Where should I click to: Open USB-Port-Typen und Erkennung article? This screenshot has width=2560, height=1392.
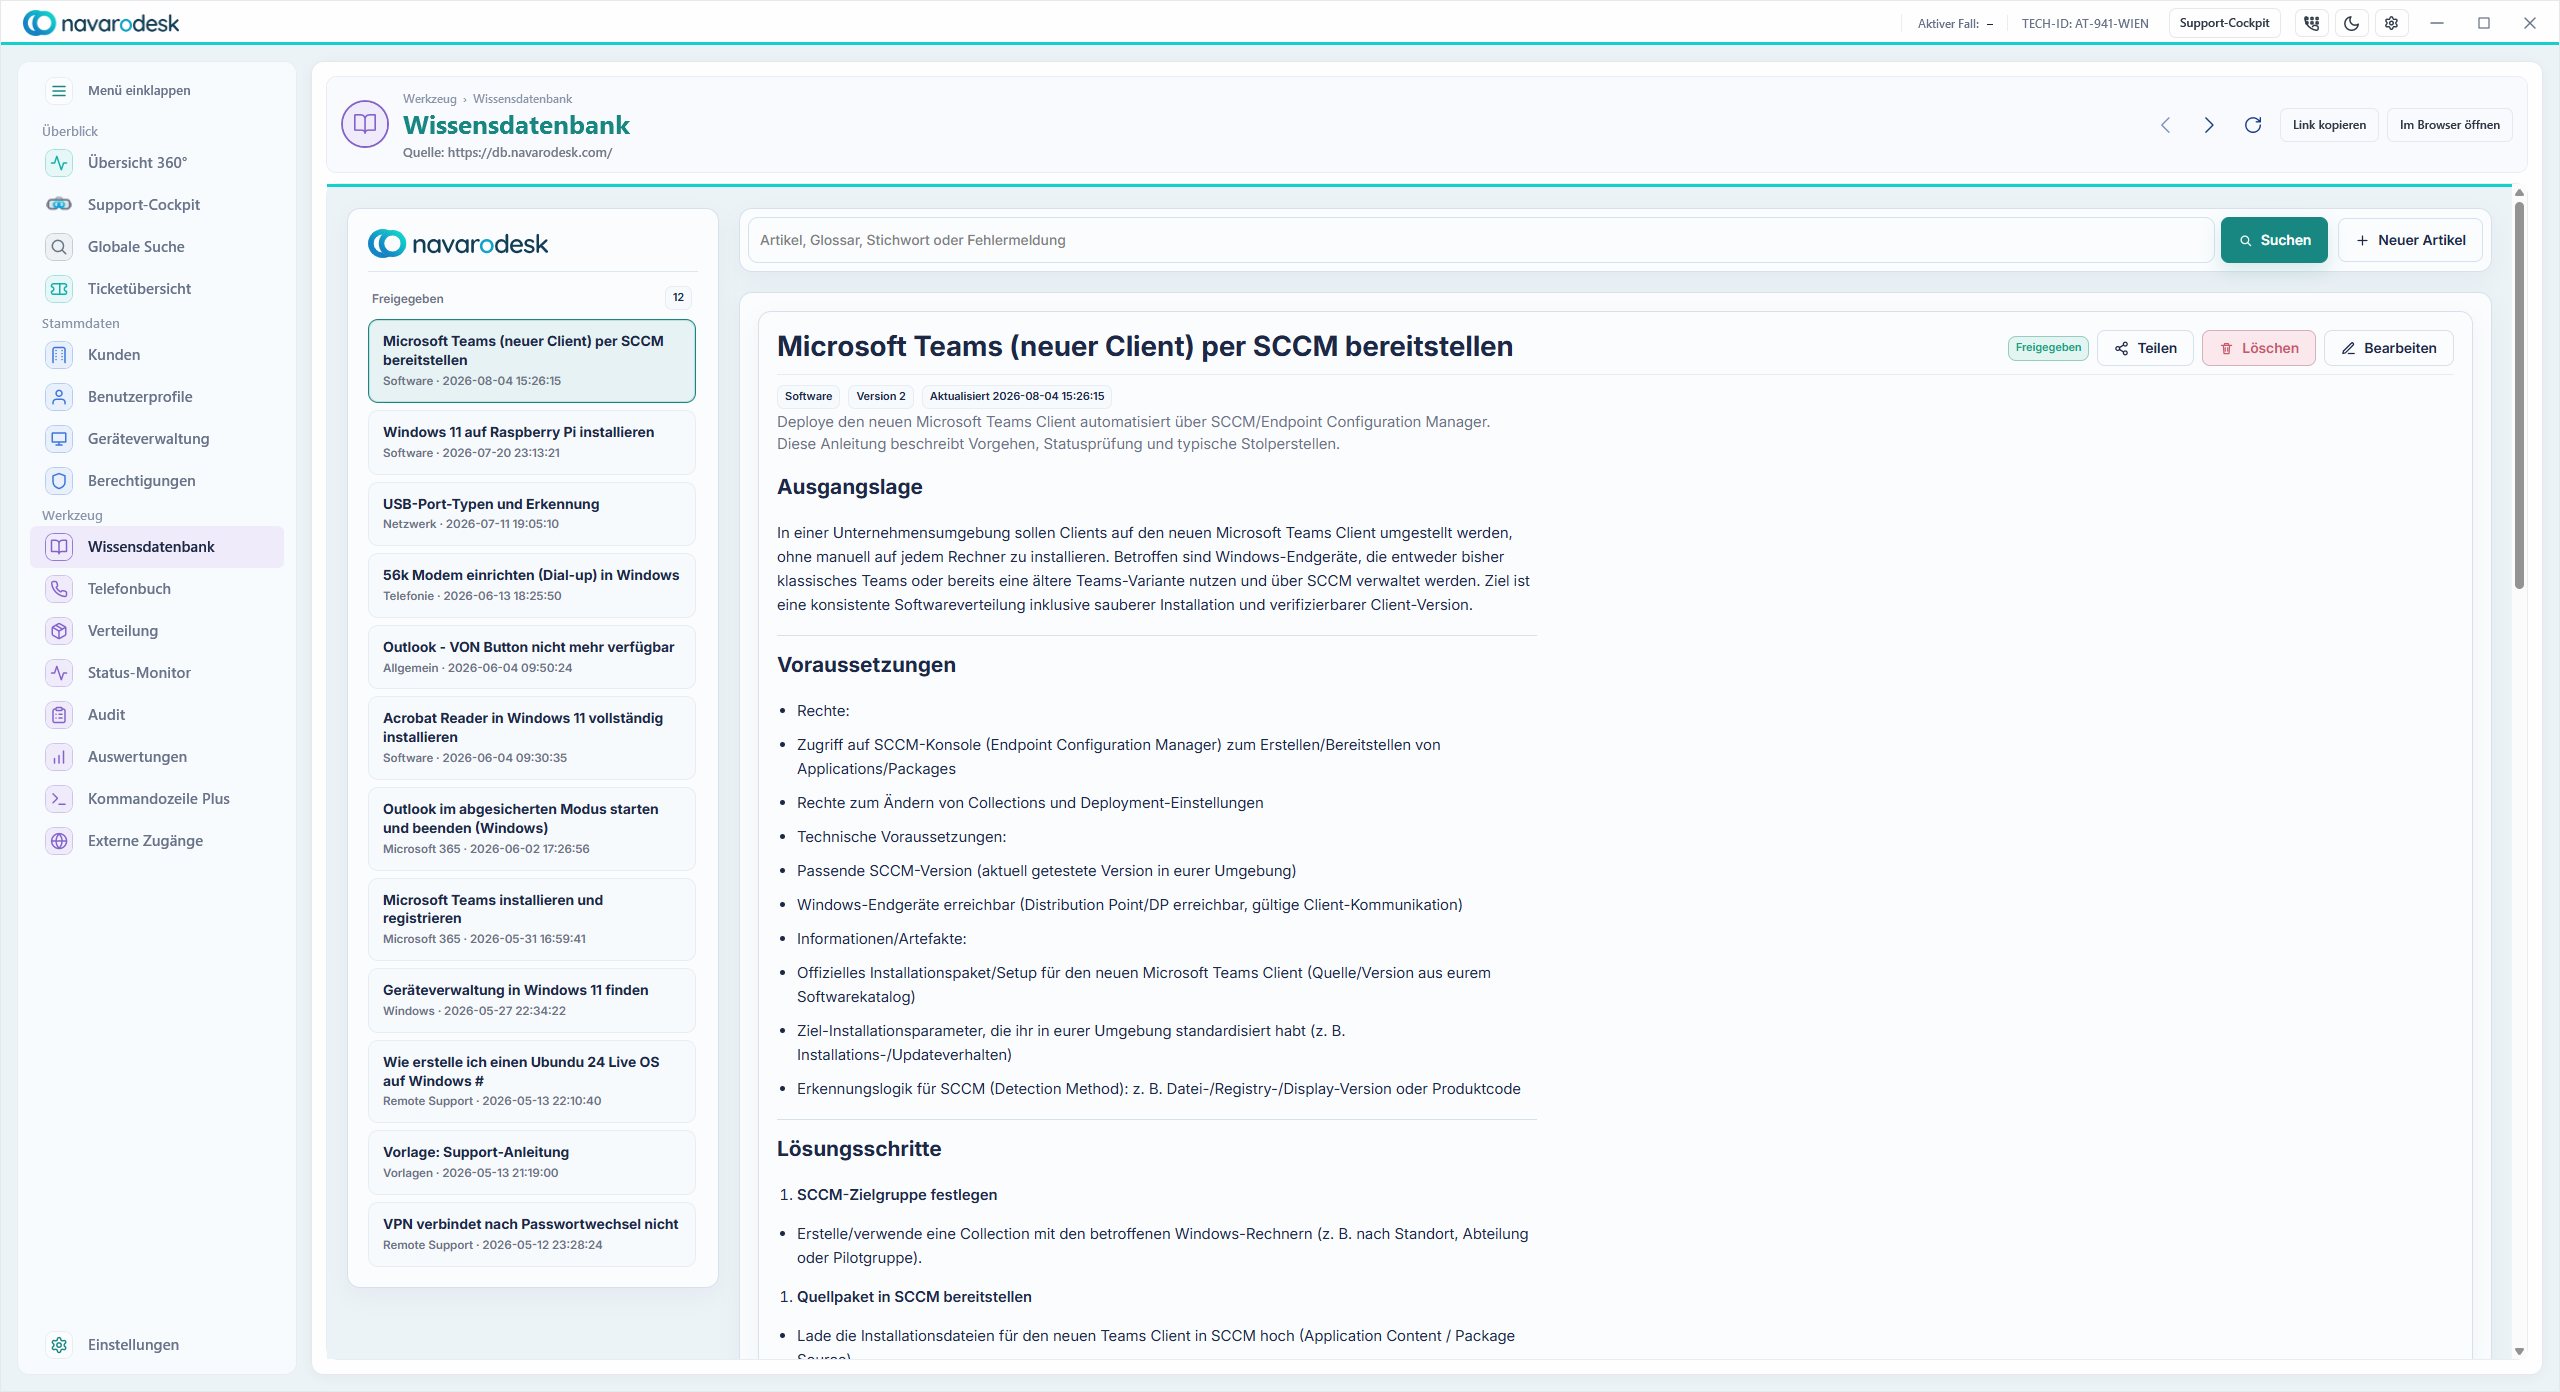[x=532, y=514]
